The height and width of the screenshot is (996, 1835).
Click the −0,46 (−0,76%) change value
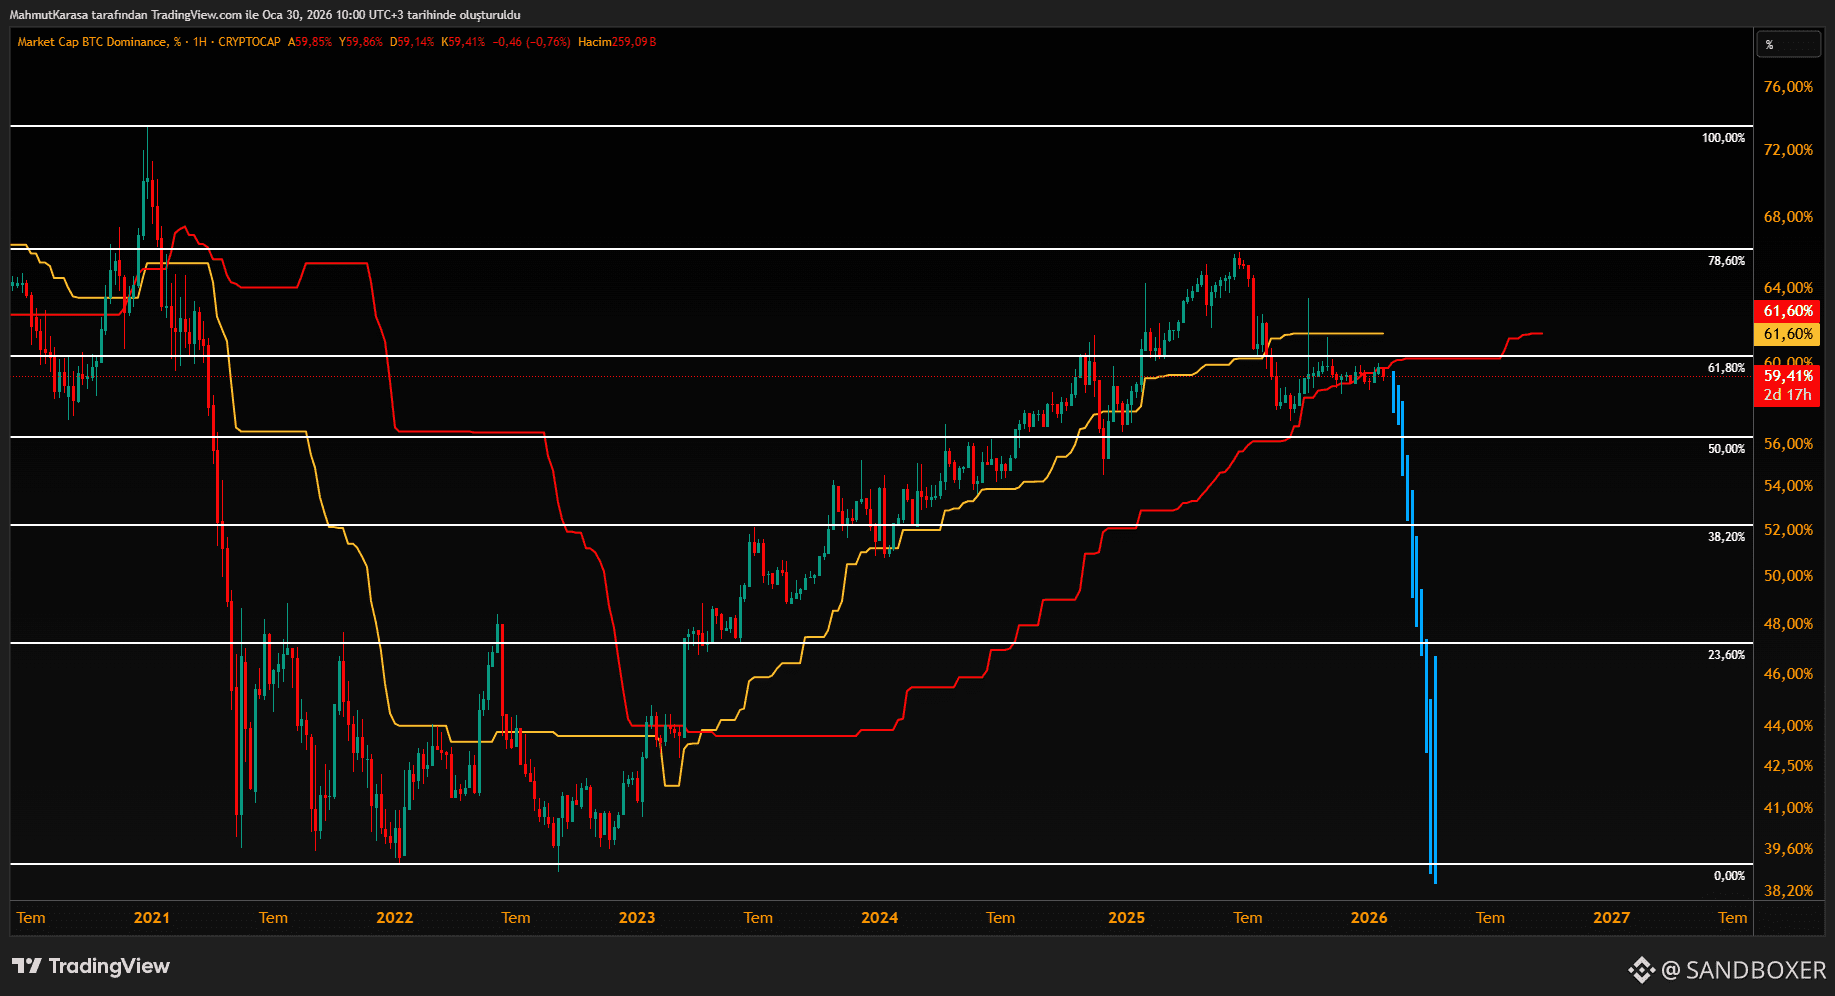point(531,42)
